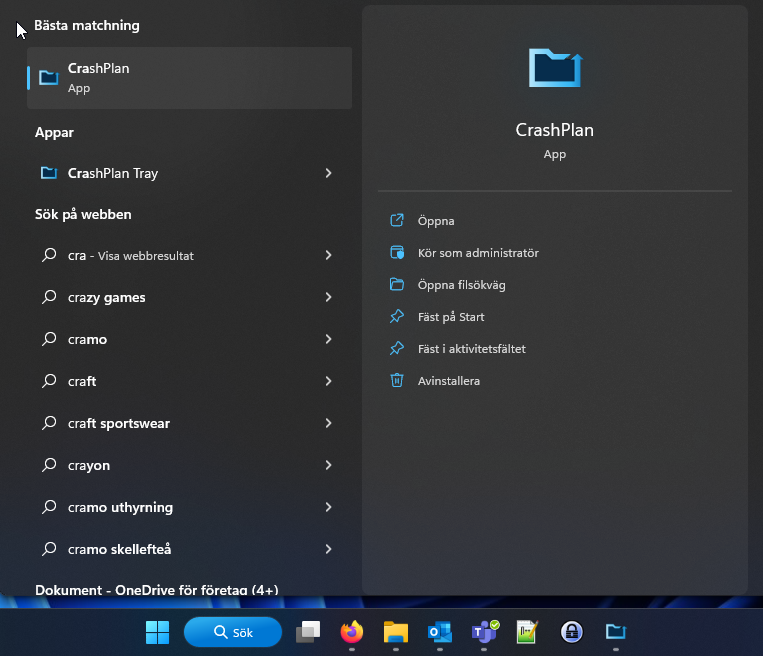This screenshot has width=763, height=656.
Task: Open the notepad editor taskbar icon
Action: (527, 632)
